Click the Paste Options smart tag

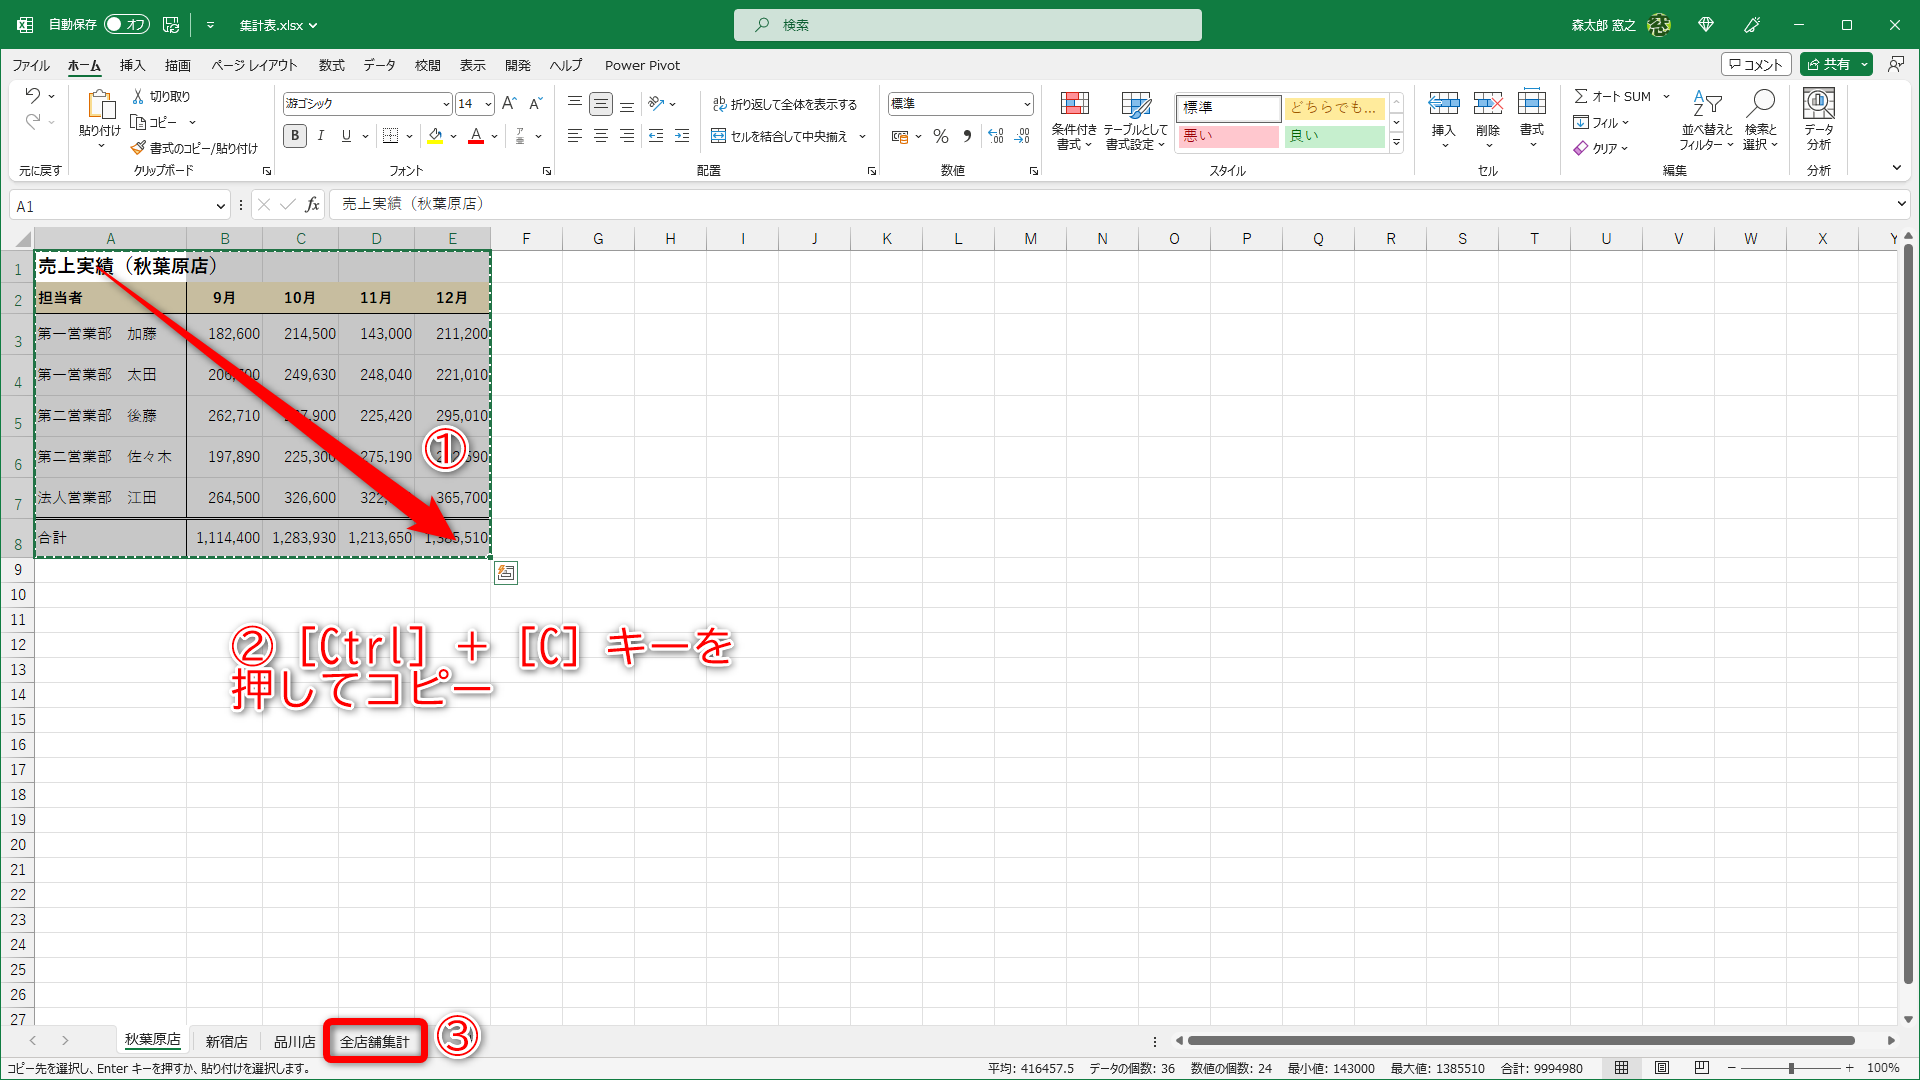pyautogui.click(x=506, y=573)
